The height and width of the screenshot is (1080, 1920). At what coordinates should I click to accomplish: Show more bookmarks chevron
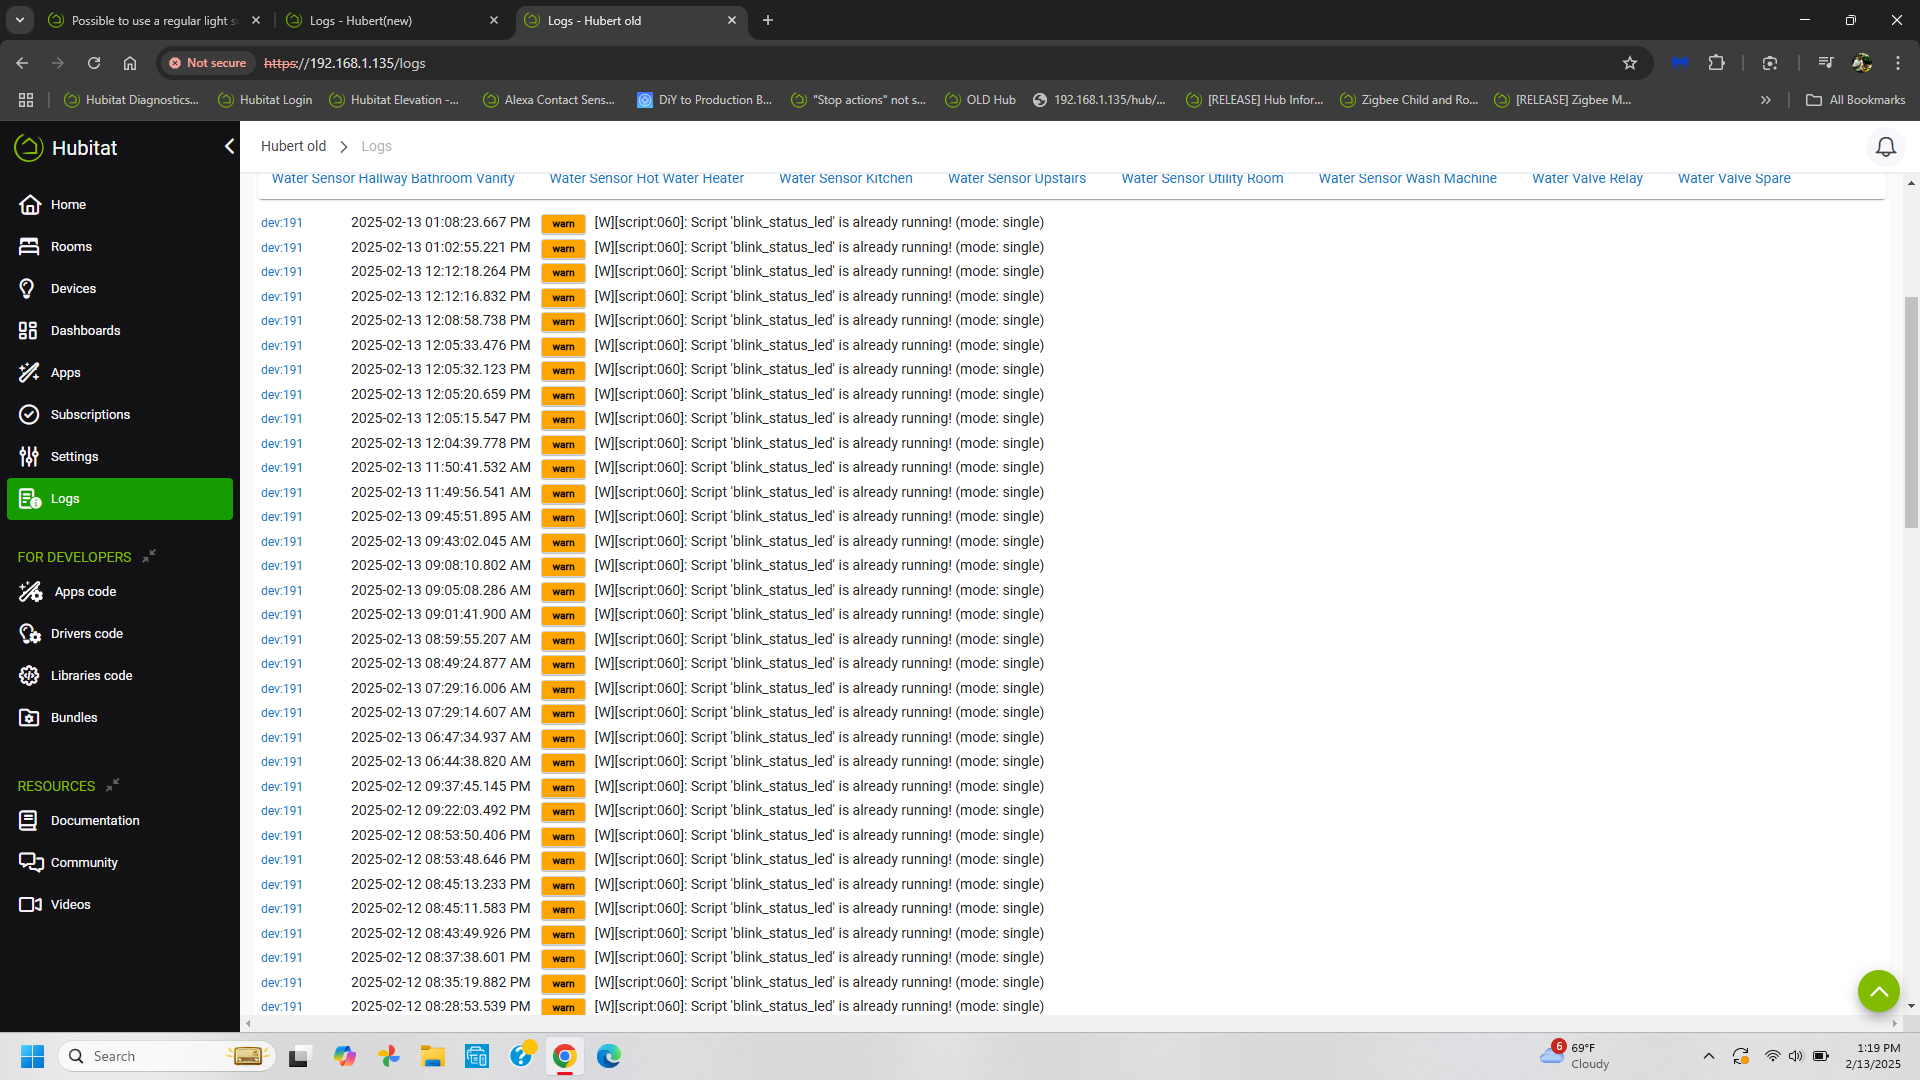1766,100
